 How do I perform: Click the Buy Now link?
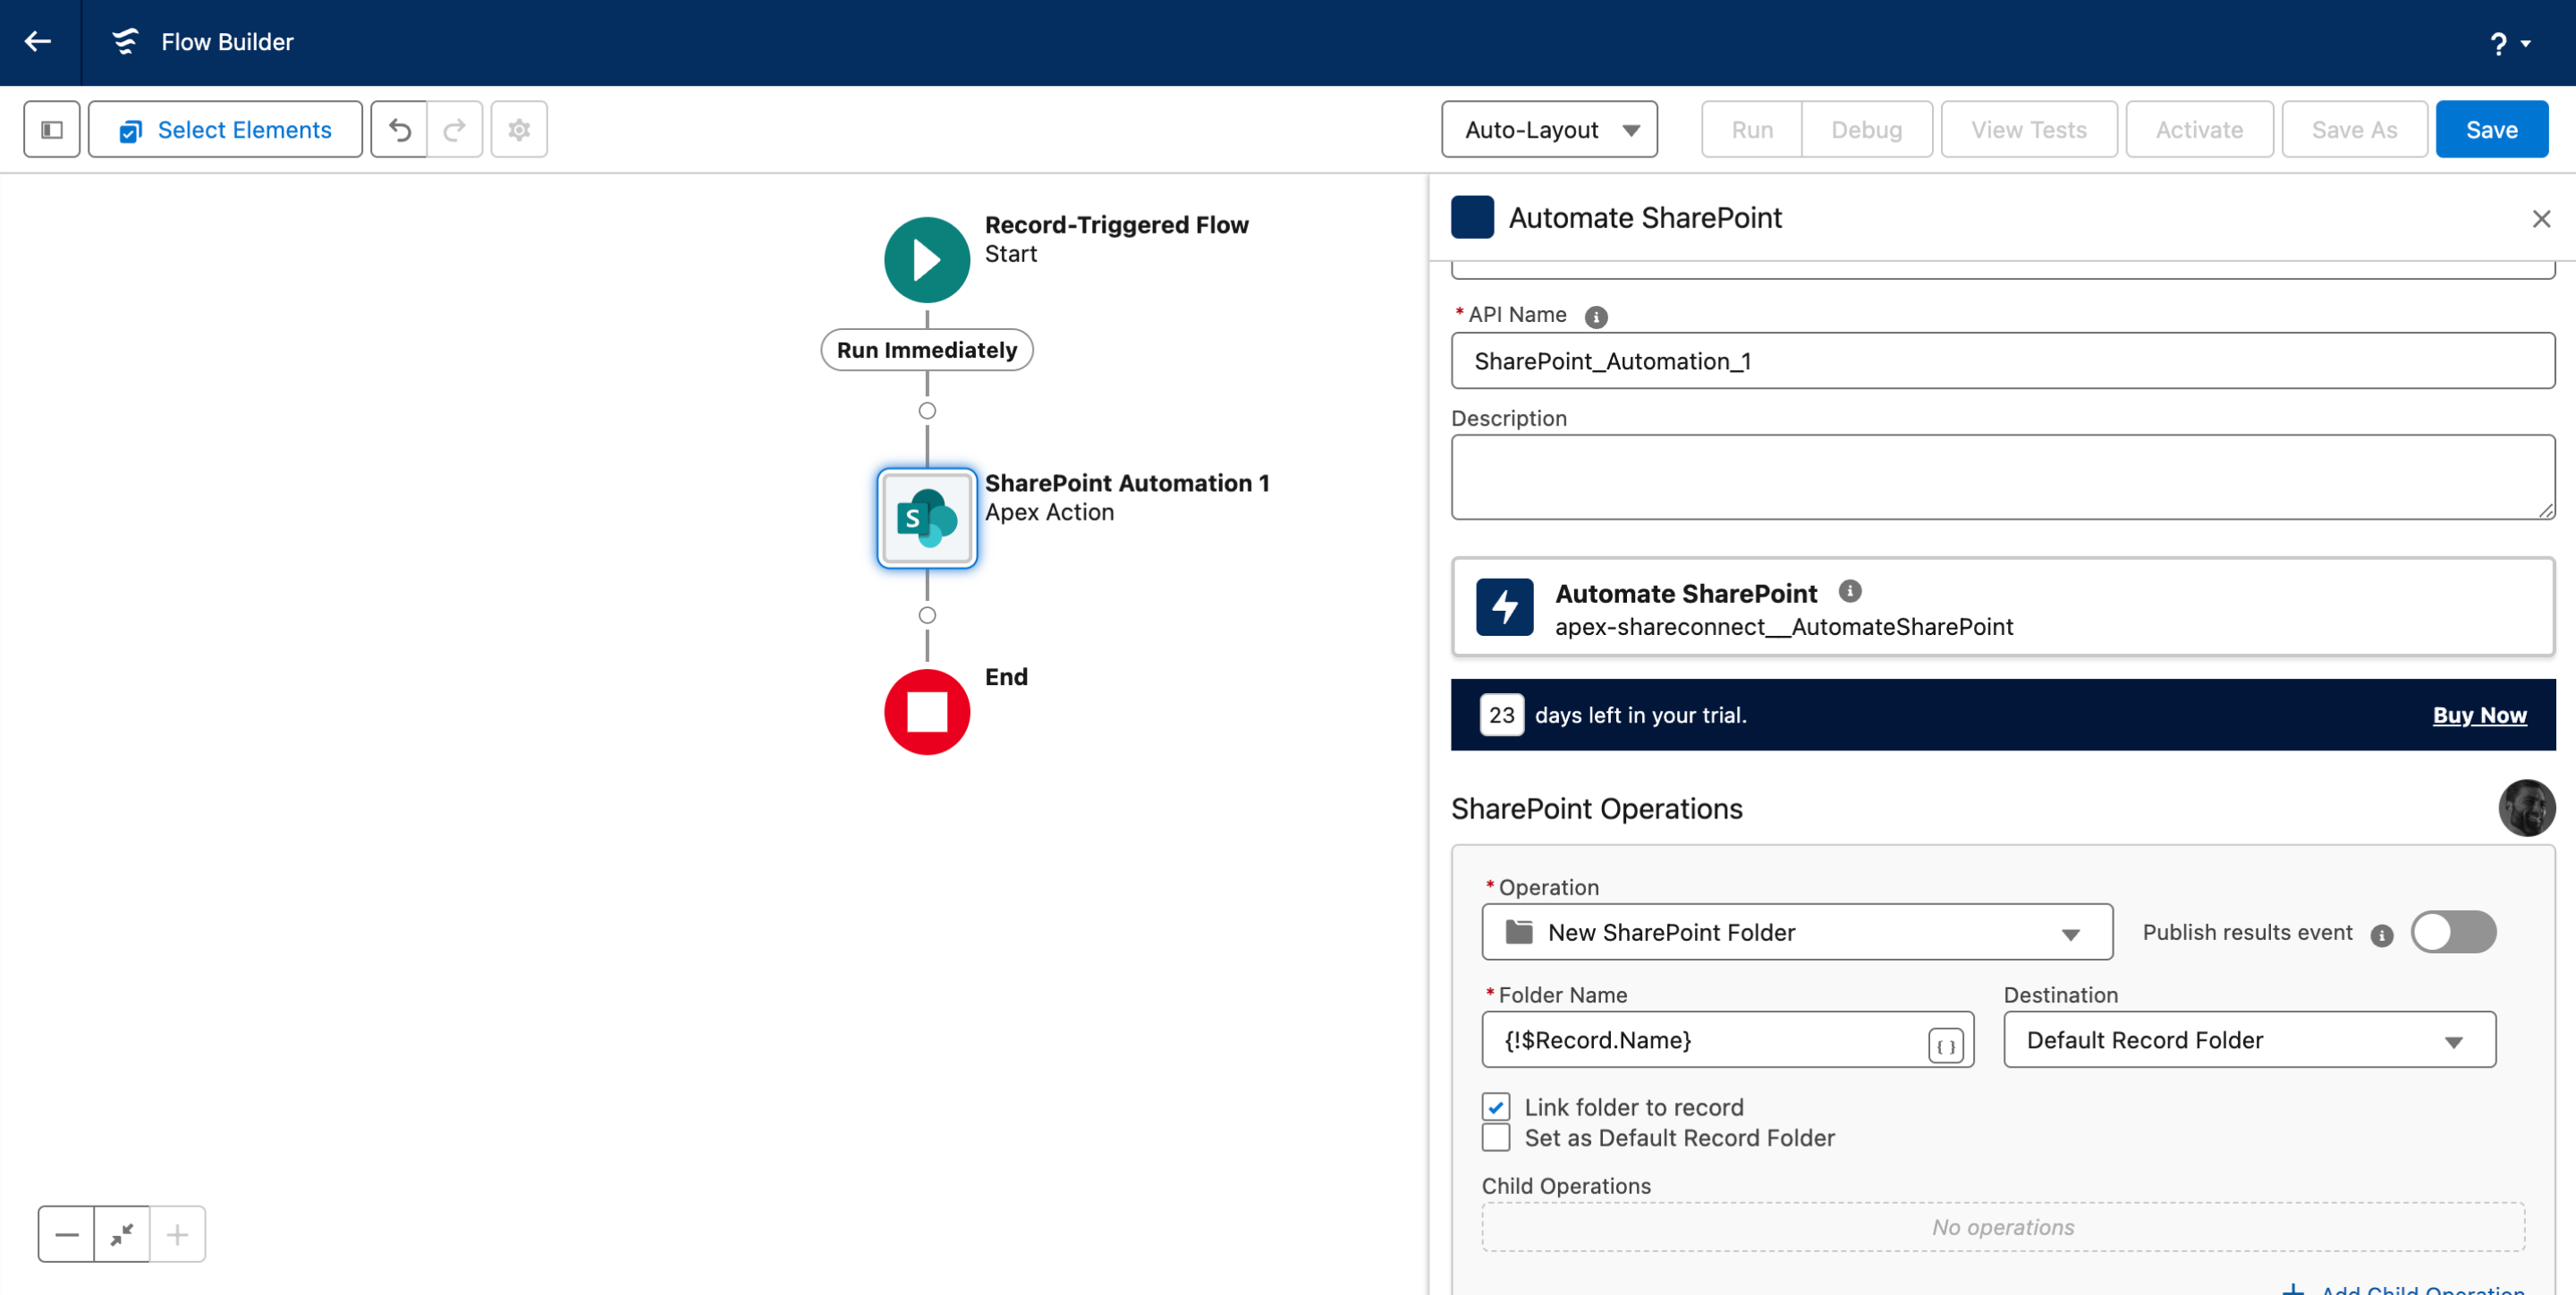(2479, 715)
